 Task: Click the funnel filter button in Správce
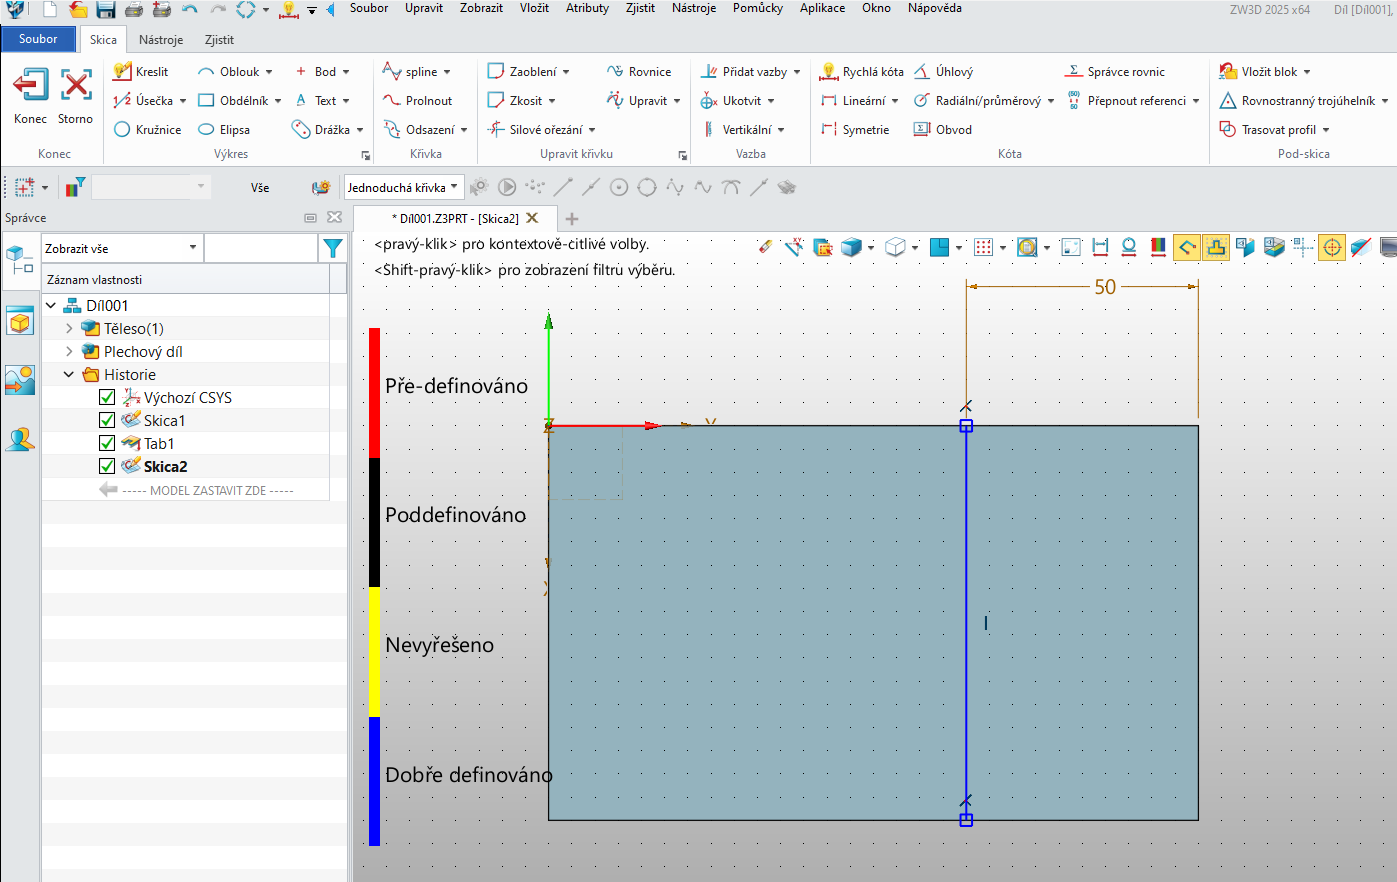pyautogui.click(x=333, y=248)
